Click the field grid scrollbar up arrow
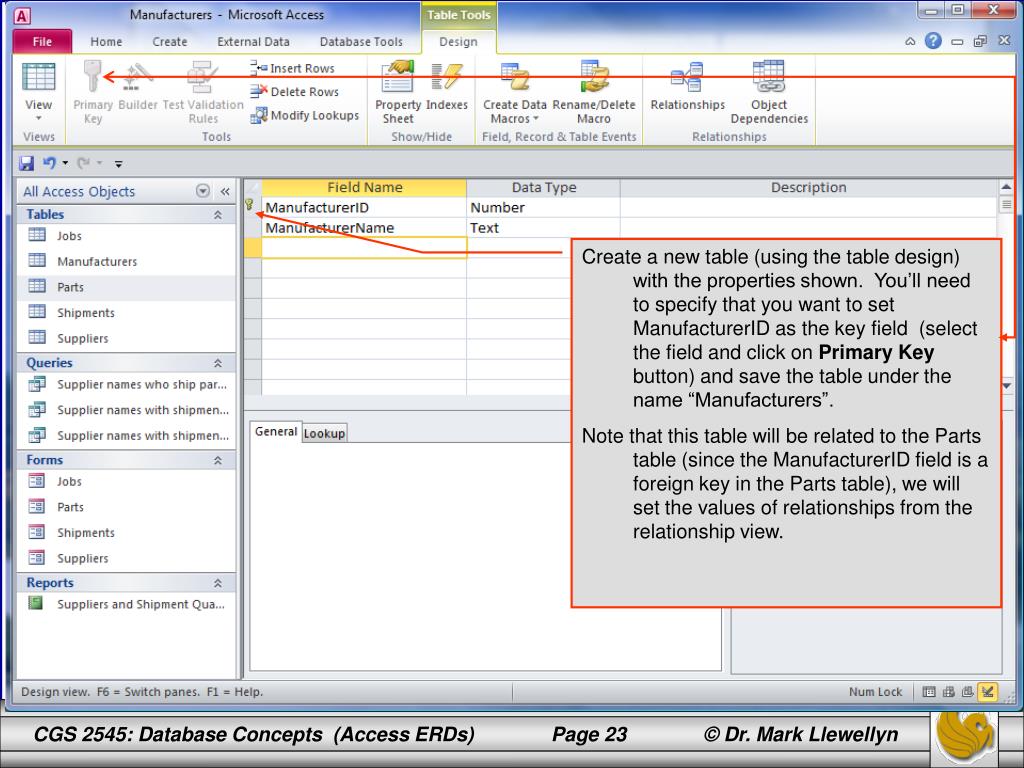Viewport: 1024px width, 768px height. click(1006, 187)
